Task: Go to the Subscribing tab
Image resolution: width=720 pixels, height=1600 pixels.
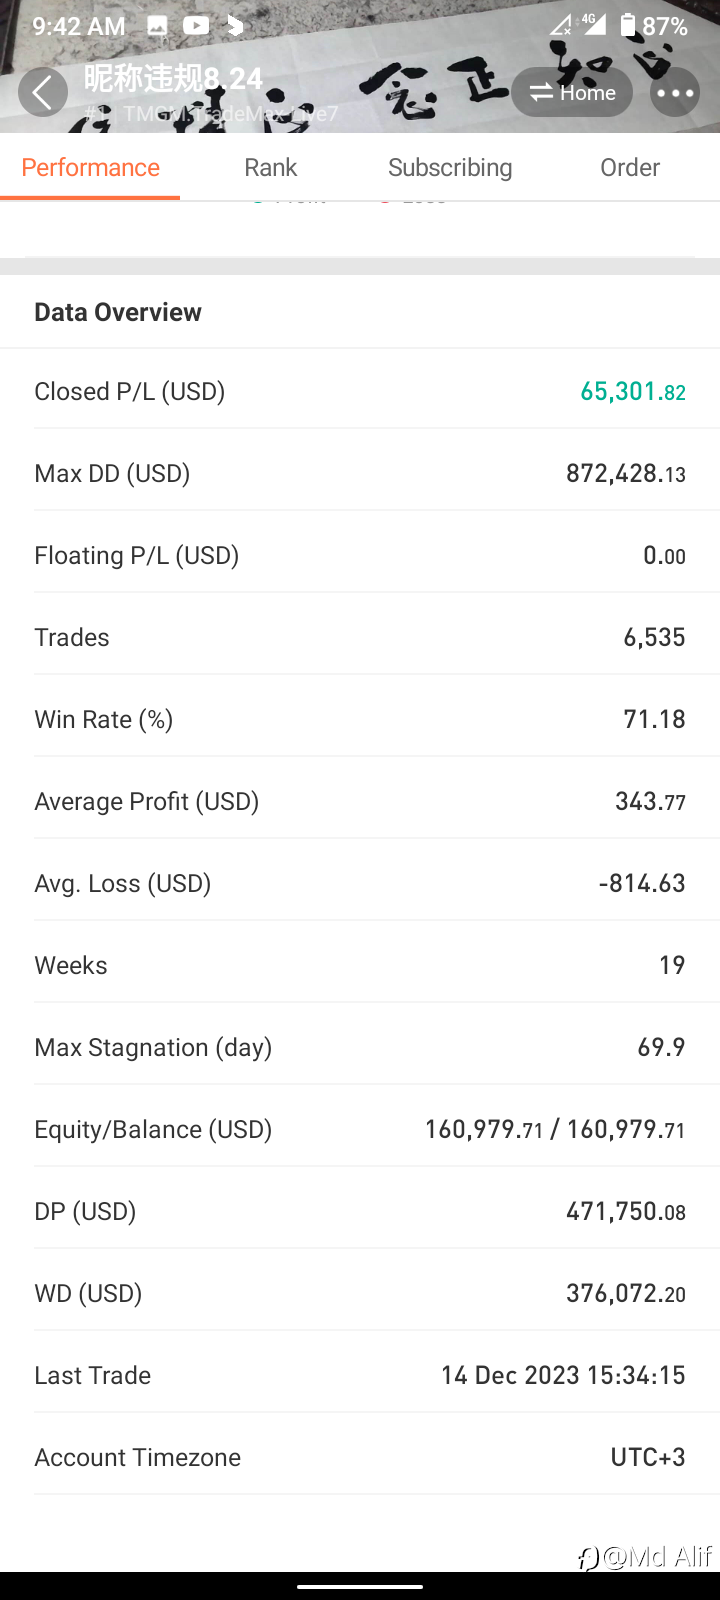Action: click(450, 167)
